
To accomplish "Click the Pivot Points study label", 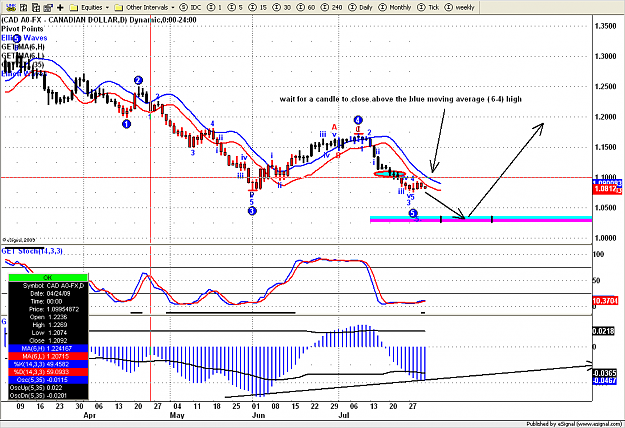I will (x=22, y=29).
